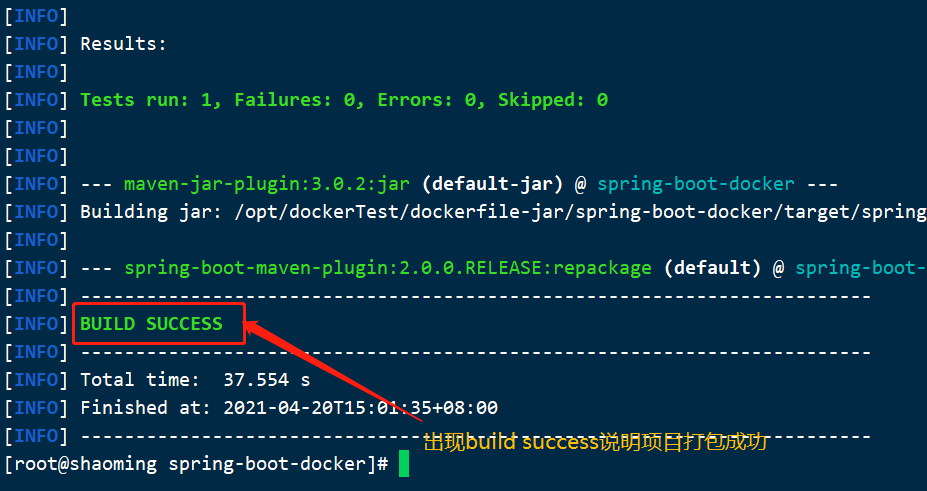This screenshot has height=491, width=927.
Task: Click the Building jar file path
Action: point(581,212)
